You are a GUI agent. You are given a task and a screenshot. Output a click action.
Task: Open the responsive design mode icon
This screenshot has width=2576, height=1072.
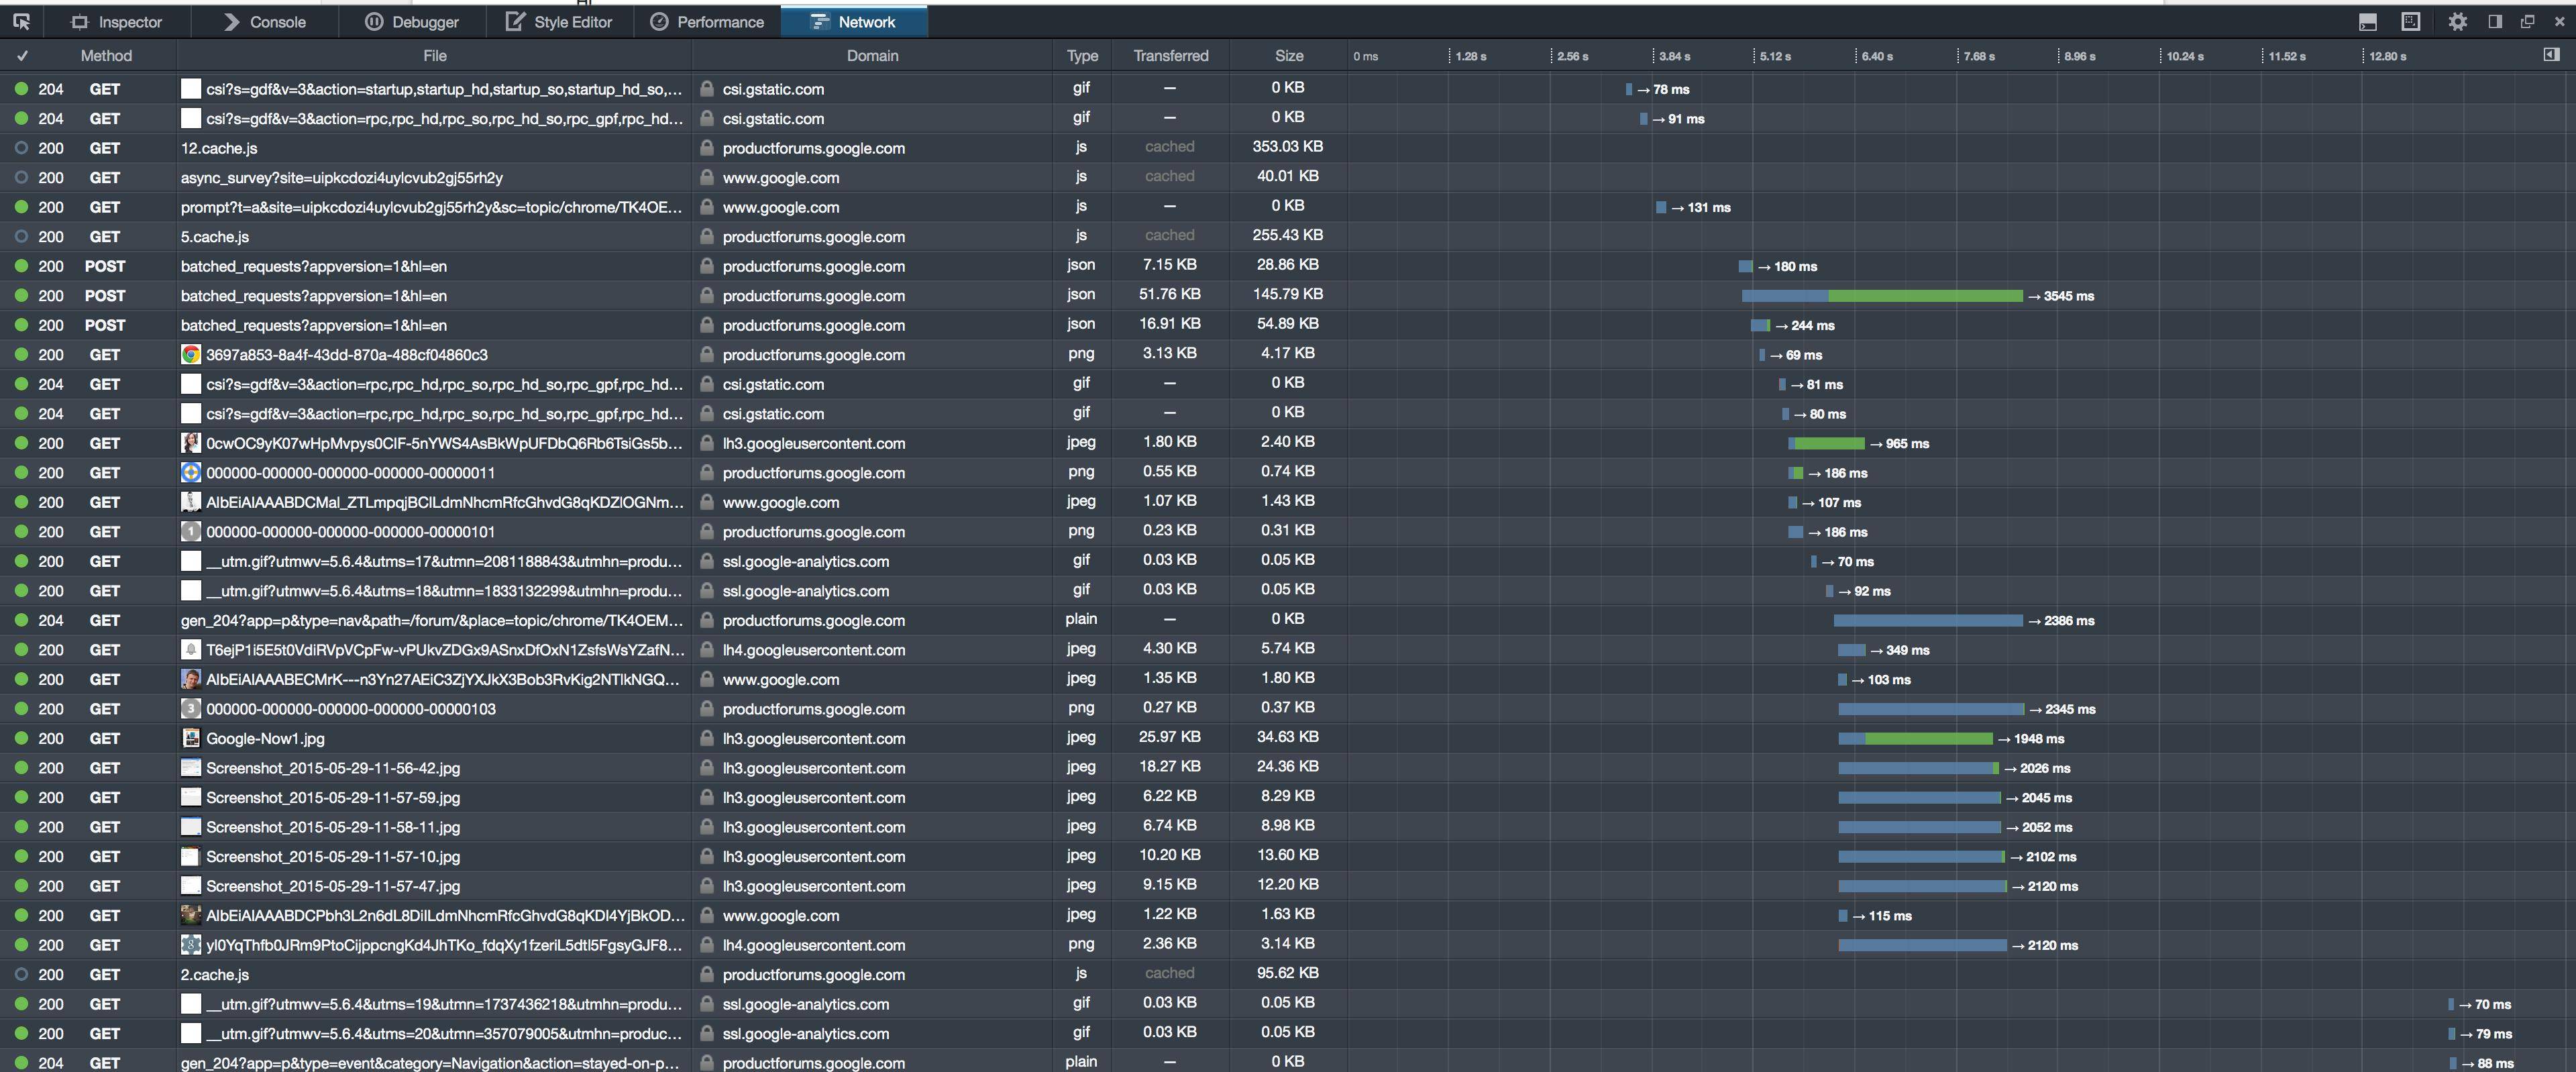click(2411, 21)
